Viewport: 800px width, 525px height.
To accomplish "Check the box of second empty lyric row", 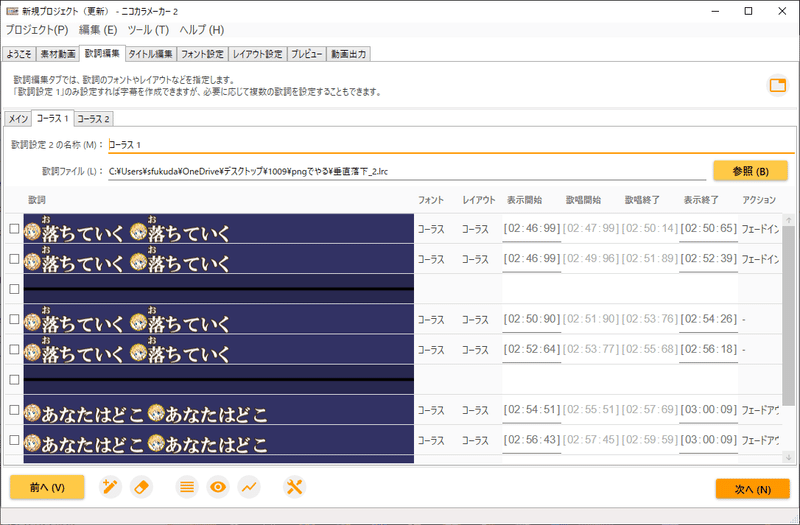I will pos(14,380).
